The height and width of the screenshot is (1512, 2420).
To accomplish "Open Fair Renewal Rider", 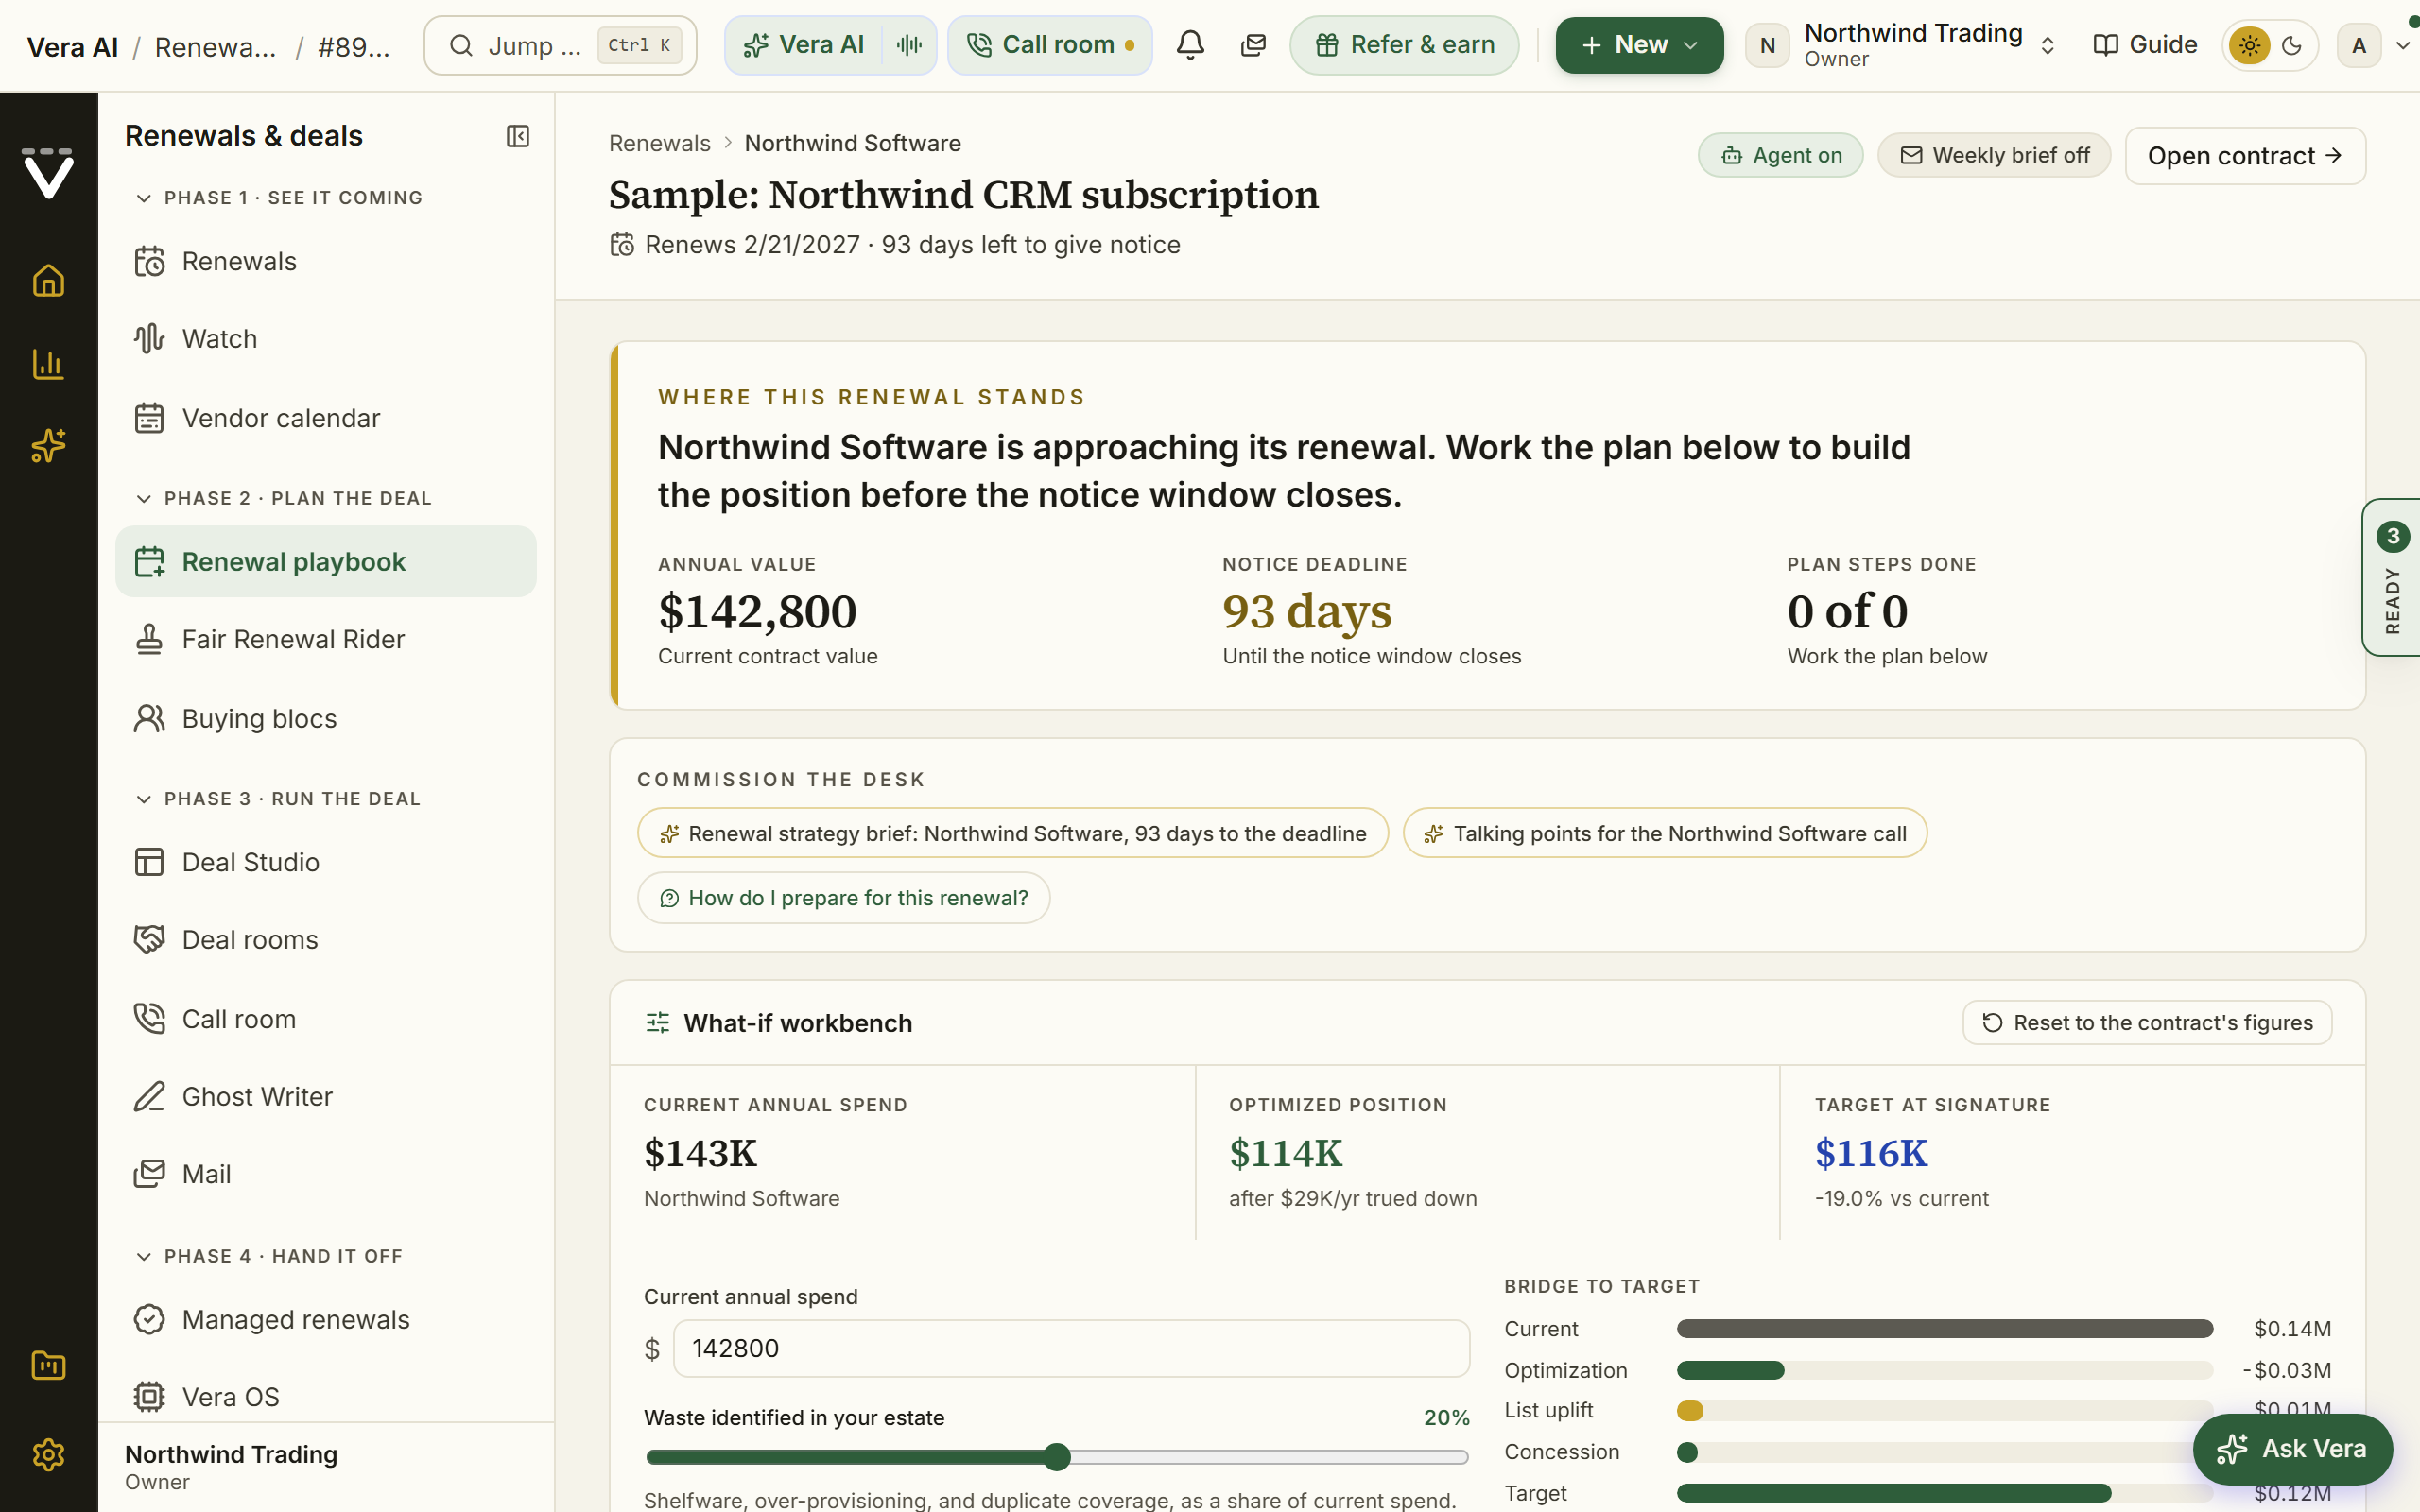I will coord(326,640).
